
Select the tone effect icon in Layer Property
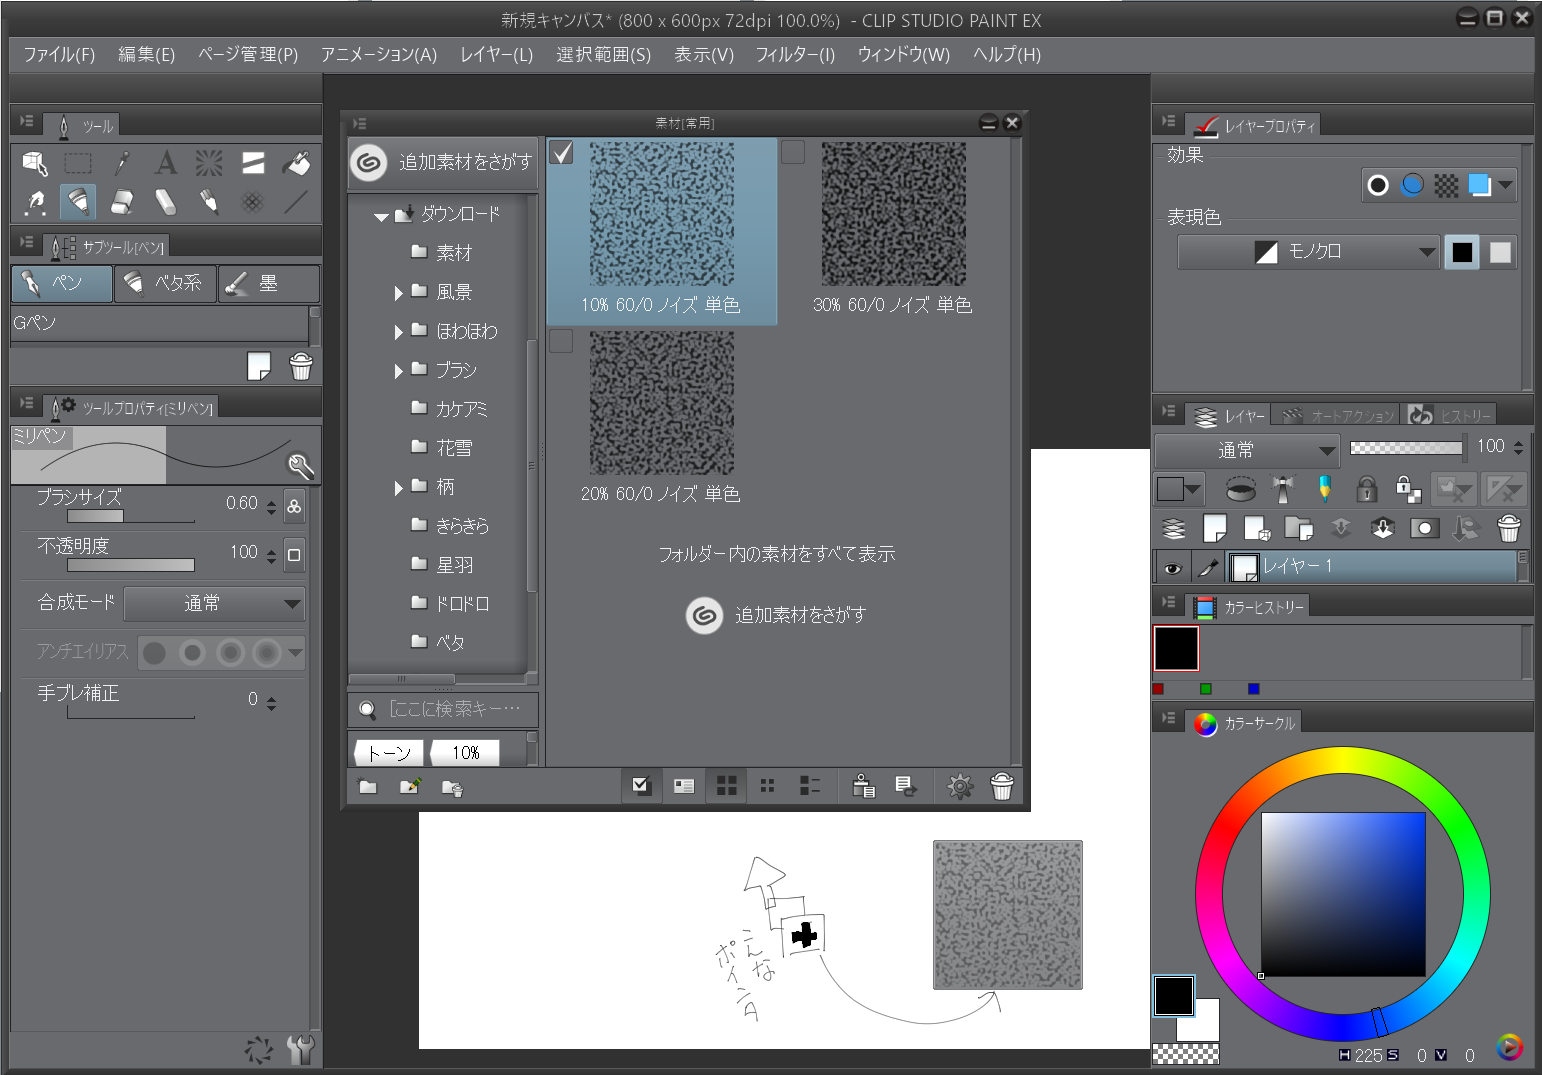(1446, 185)
